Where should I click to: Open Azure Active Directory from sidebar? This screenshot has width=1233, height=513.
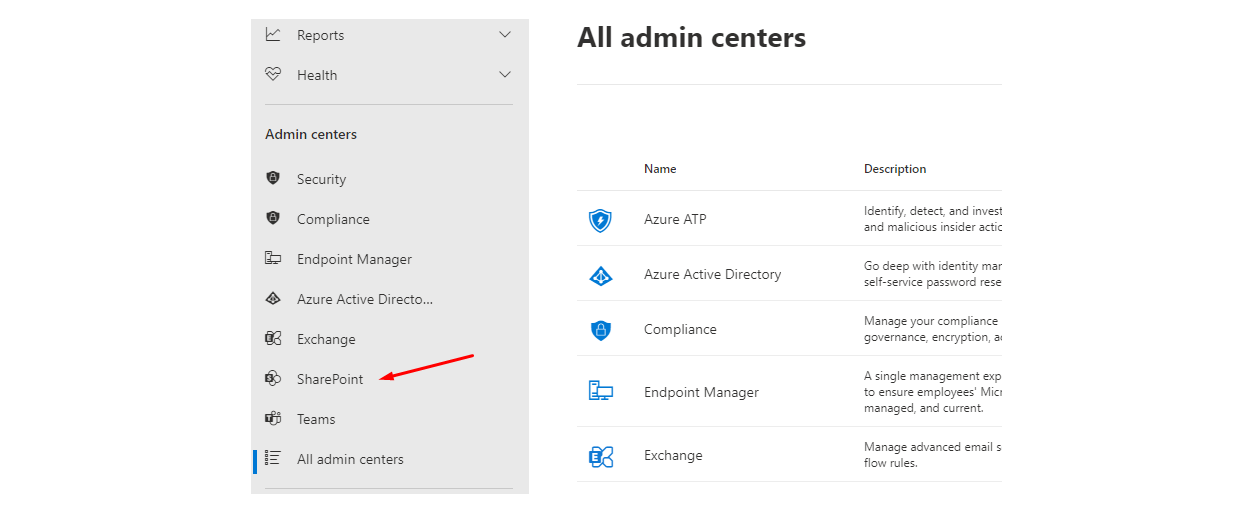[365, 299]
